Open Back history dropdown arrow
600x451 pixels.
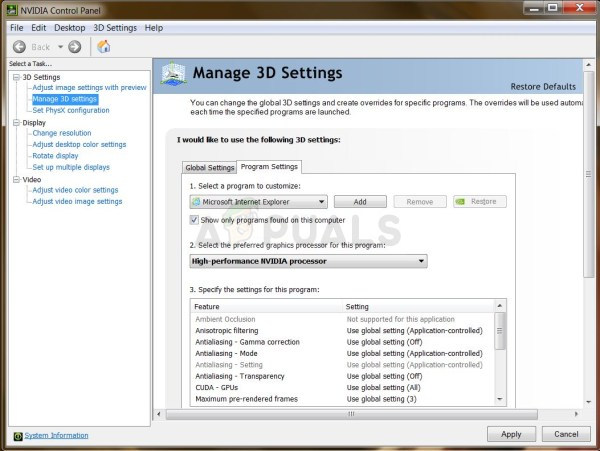pyautogui.click(x=60, y=47)
